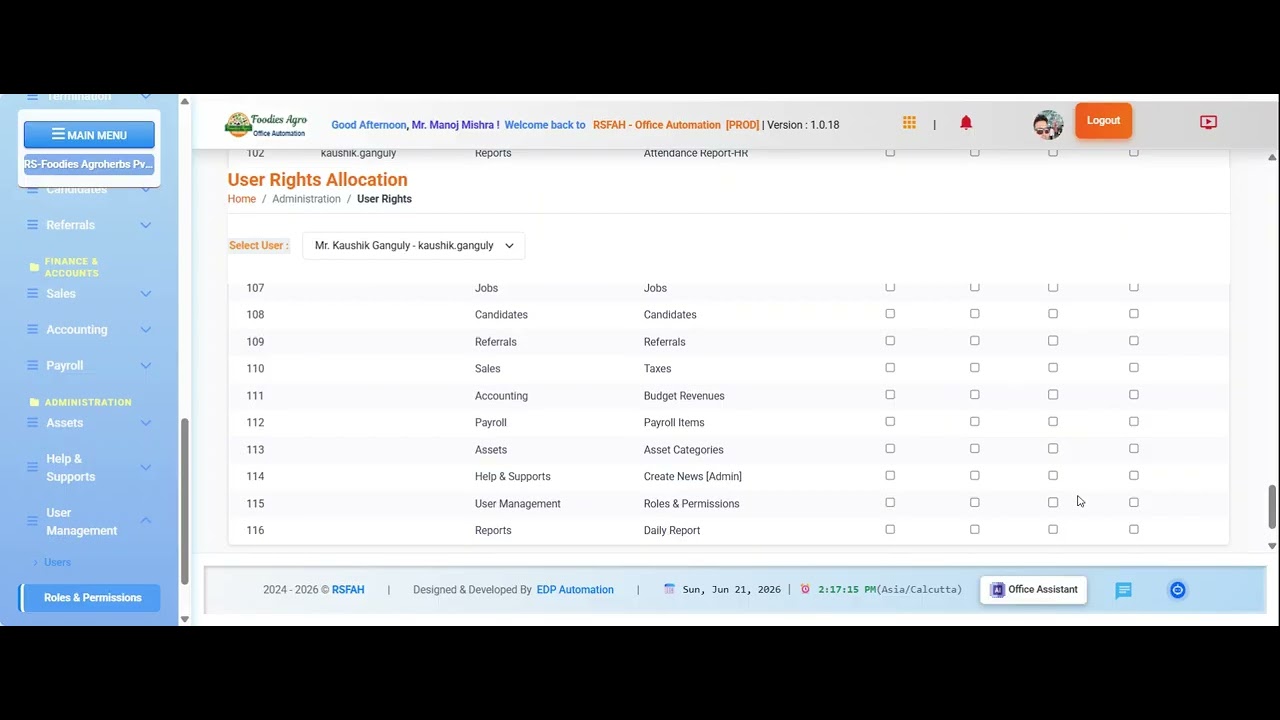Click the Asset Categories cell
The width and height of the screenshot is (1280, 720).
coord(683,450)
